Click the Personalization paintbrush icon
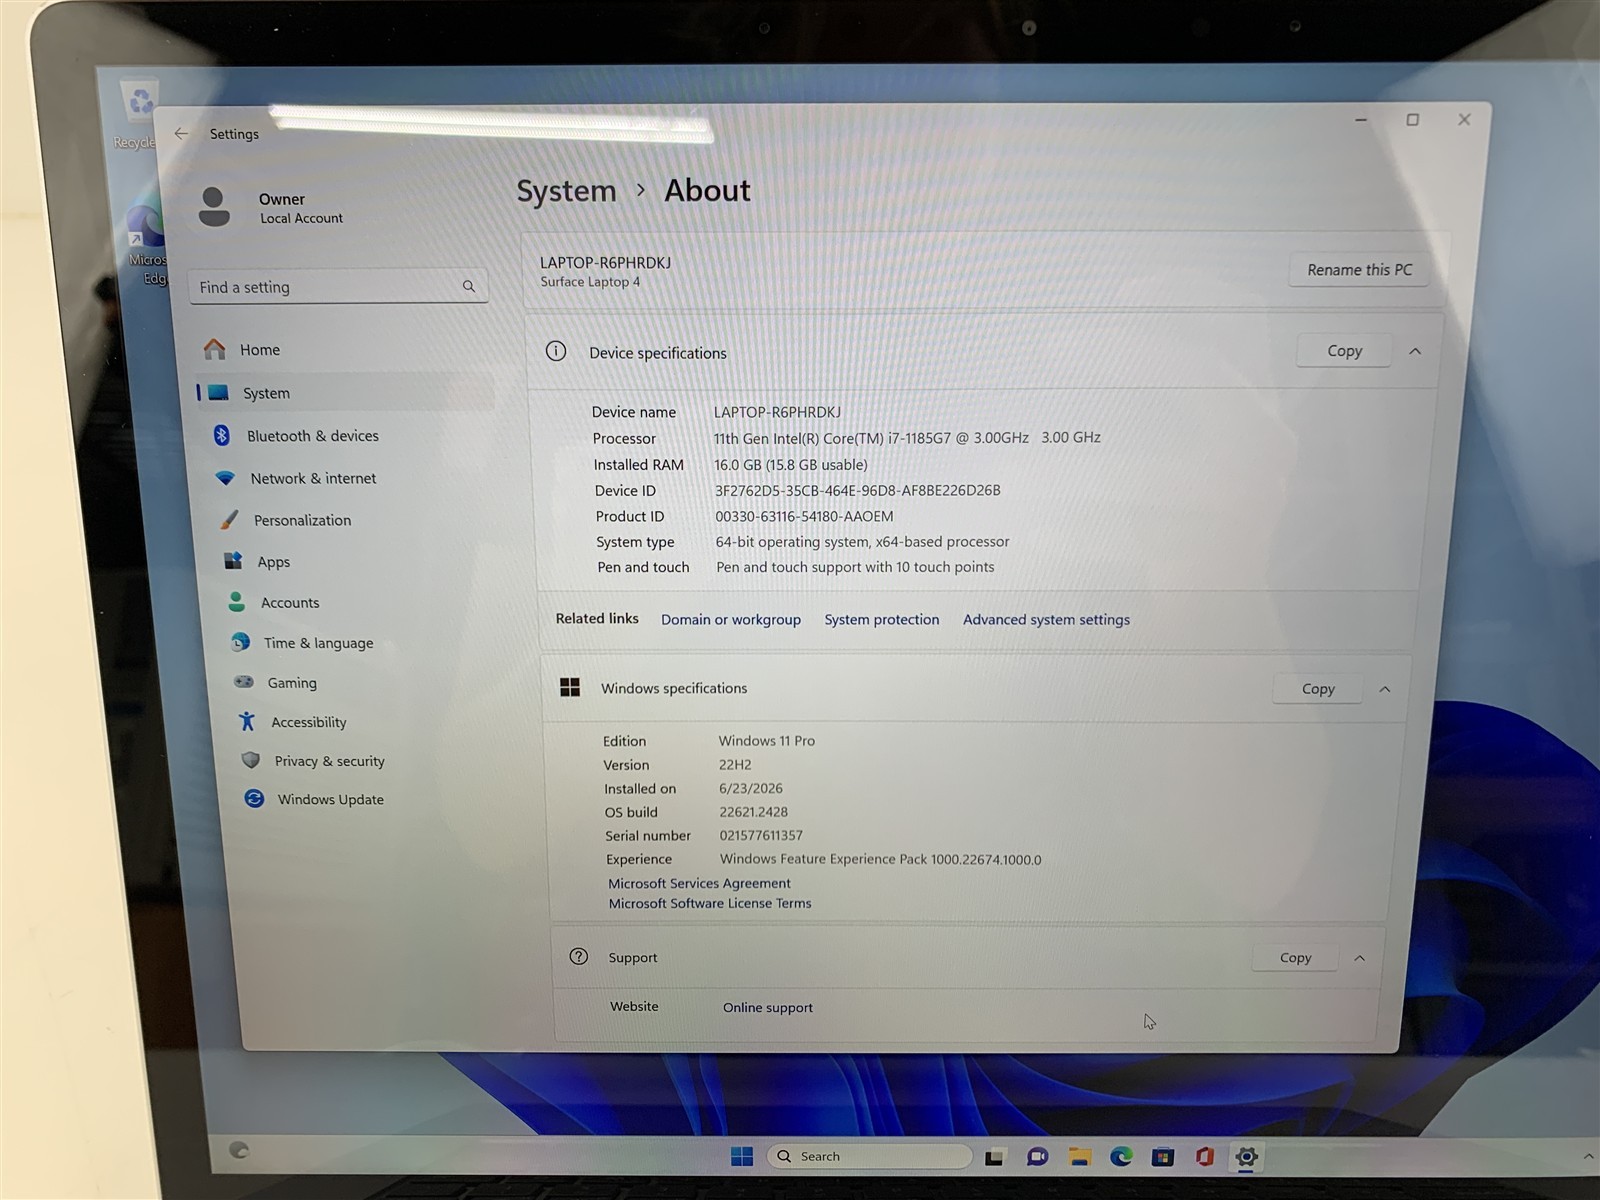The width and height of the screenshot is (1600, 1200). [x=229, y=519]
